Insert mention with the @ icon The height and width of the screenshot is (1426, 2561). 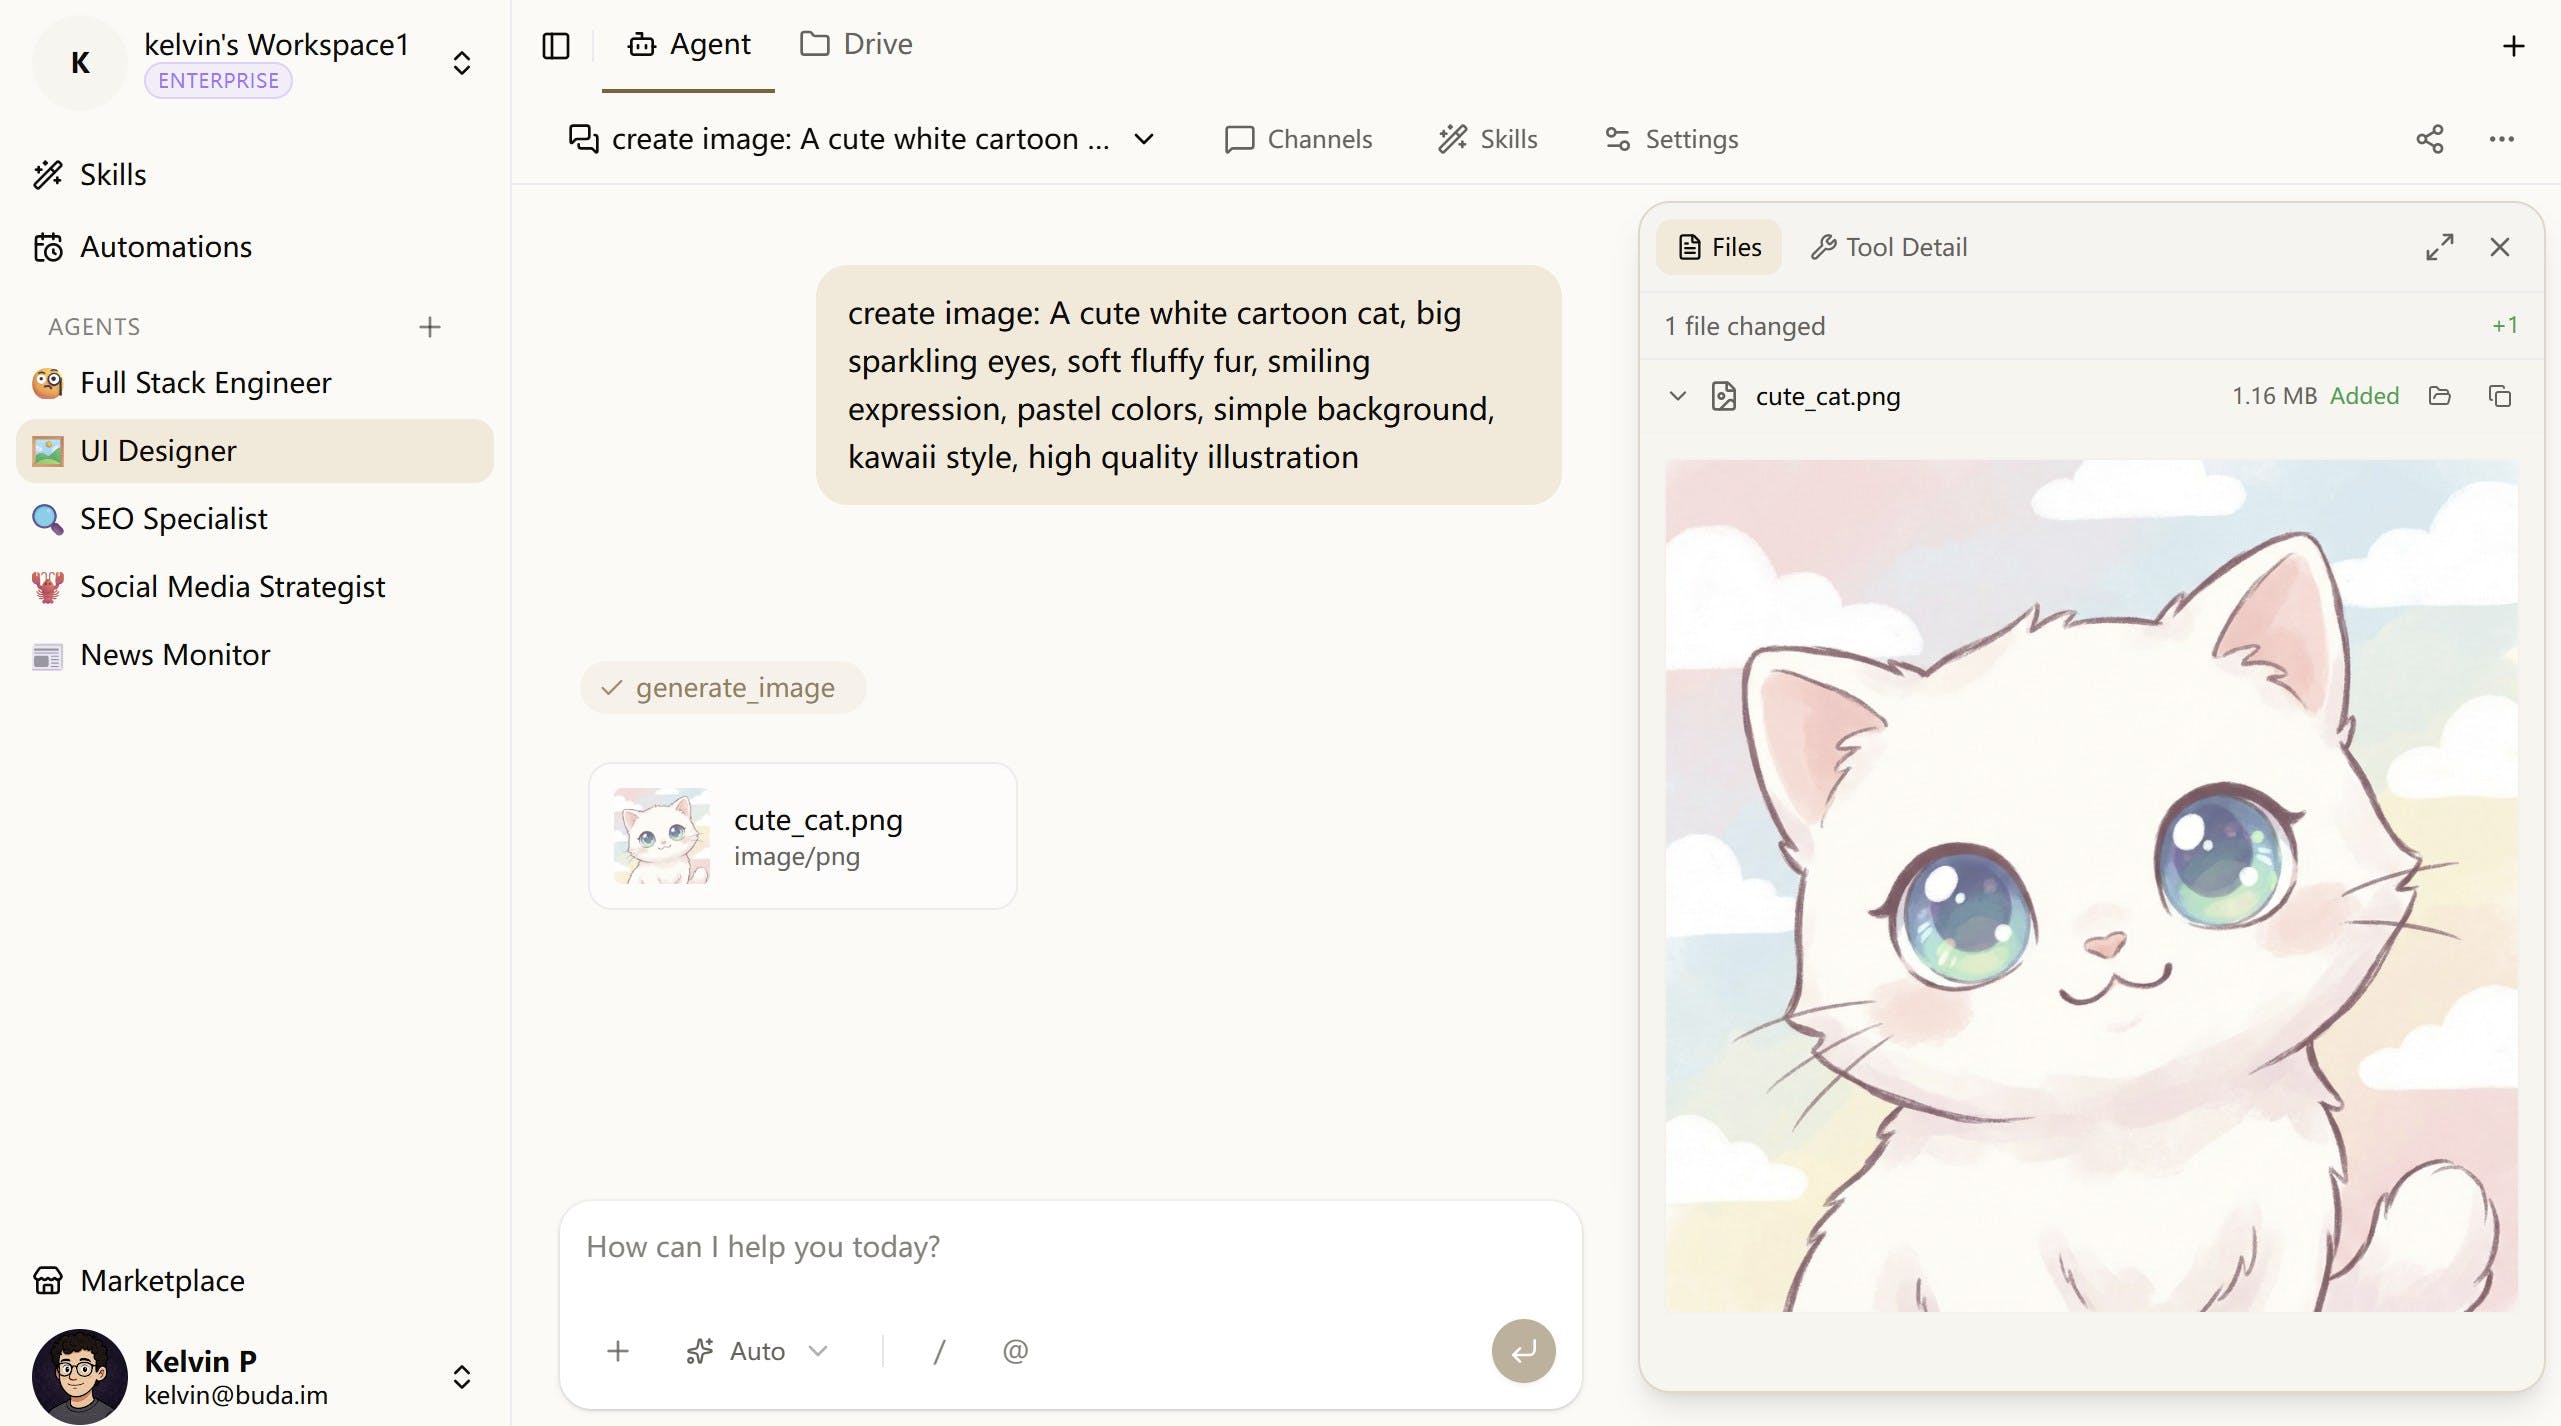coord(1015,1351)
